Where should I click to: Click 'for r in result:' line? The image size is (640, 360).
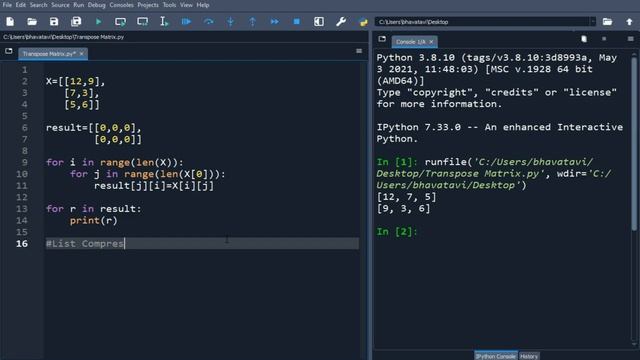pyautogui.click(x=93, y=209)
